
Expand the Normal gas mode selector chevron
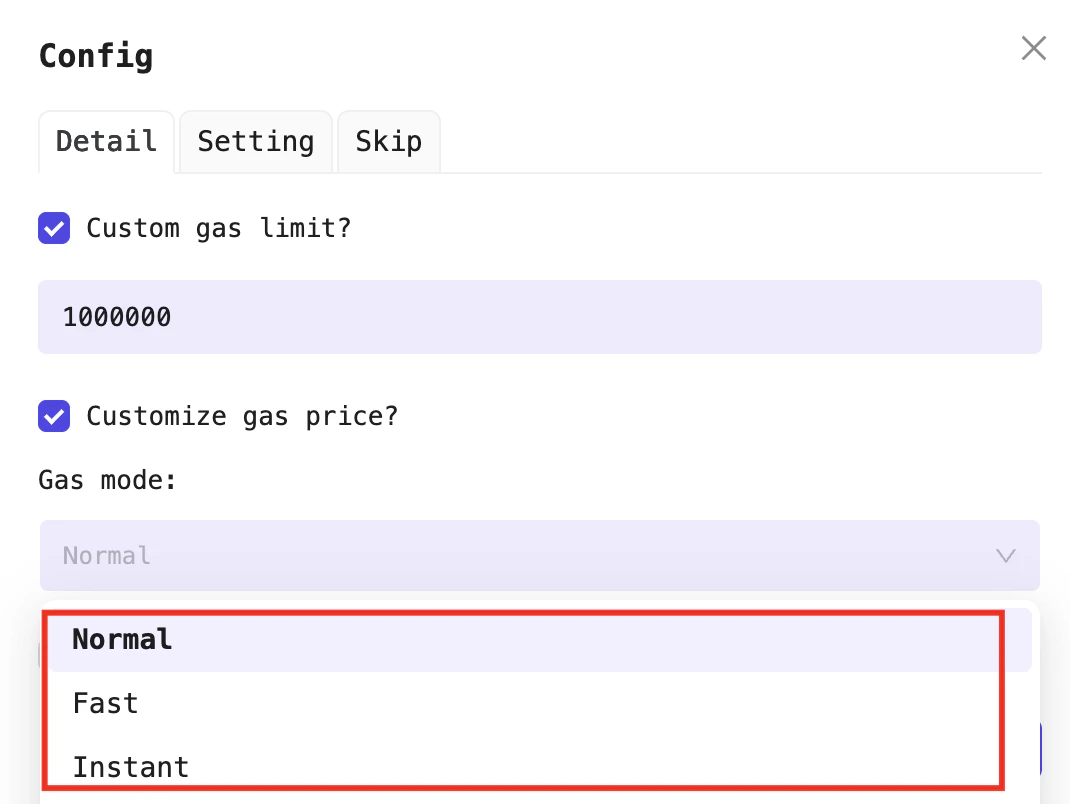tap(1005, 555)
